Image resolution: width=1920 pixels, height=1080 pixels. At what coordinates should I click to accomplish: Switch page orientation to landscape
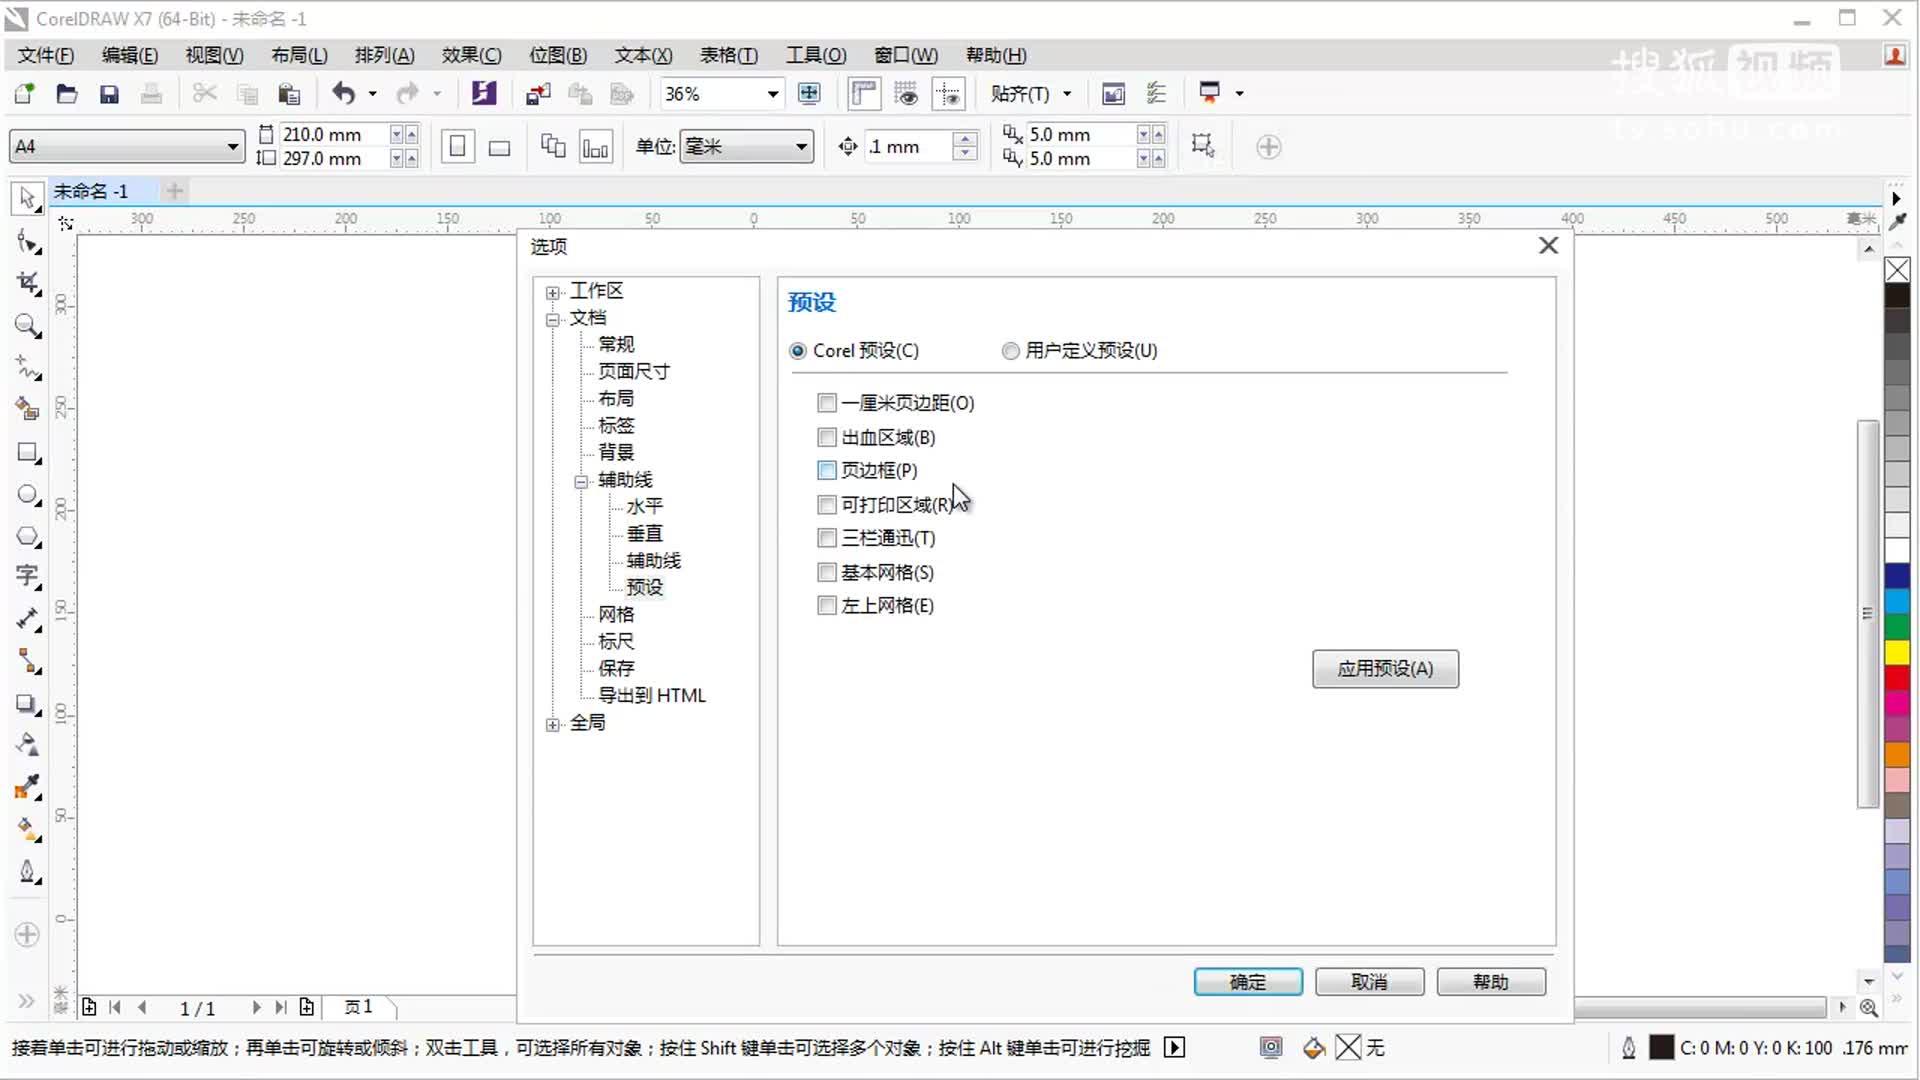[498, 147]
